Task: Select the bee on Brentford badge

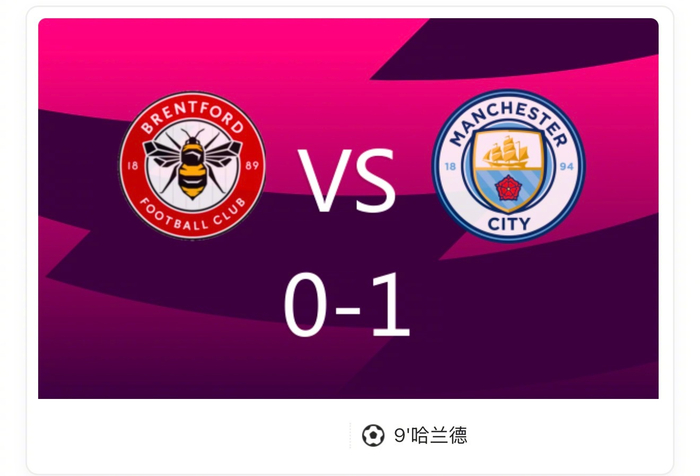Action: click(x=192, y=163)
